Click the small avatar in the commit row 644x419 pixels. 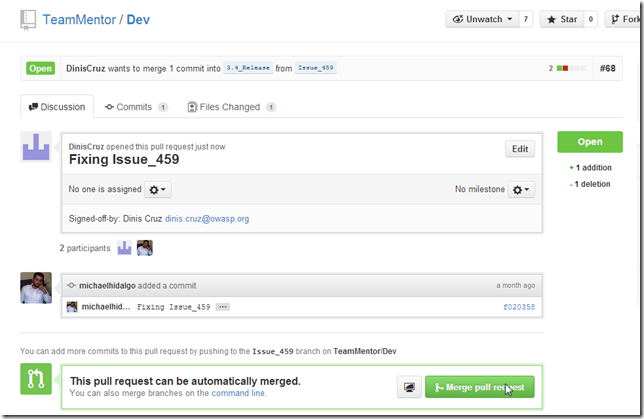pos(72,307)
